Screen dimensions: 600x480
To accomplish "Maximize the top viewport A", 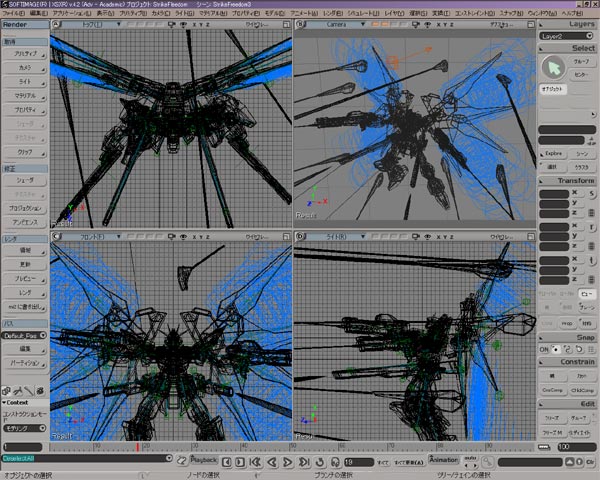I will pos(286,24).
